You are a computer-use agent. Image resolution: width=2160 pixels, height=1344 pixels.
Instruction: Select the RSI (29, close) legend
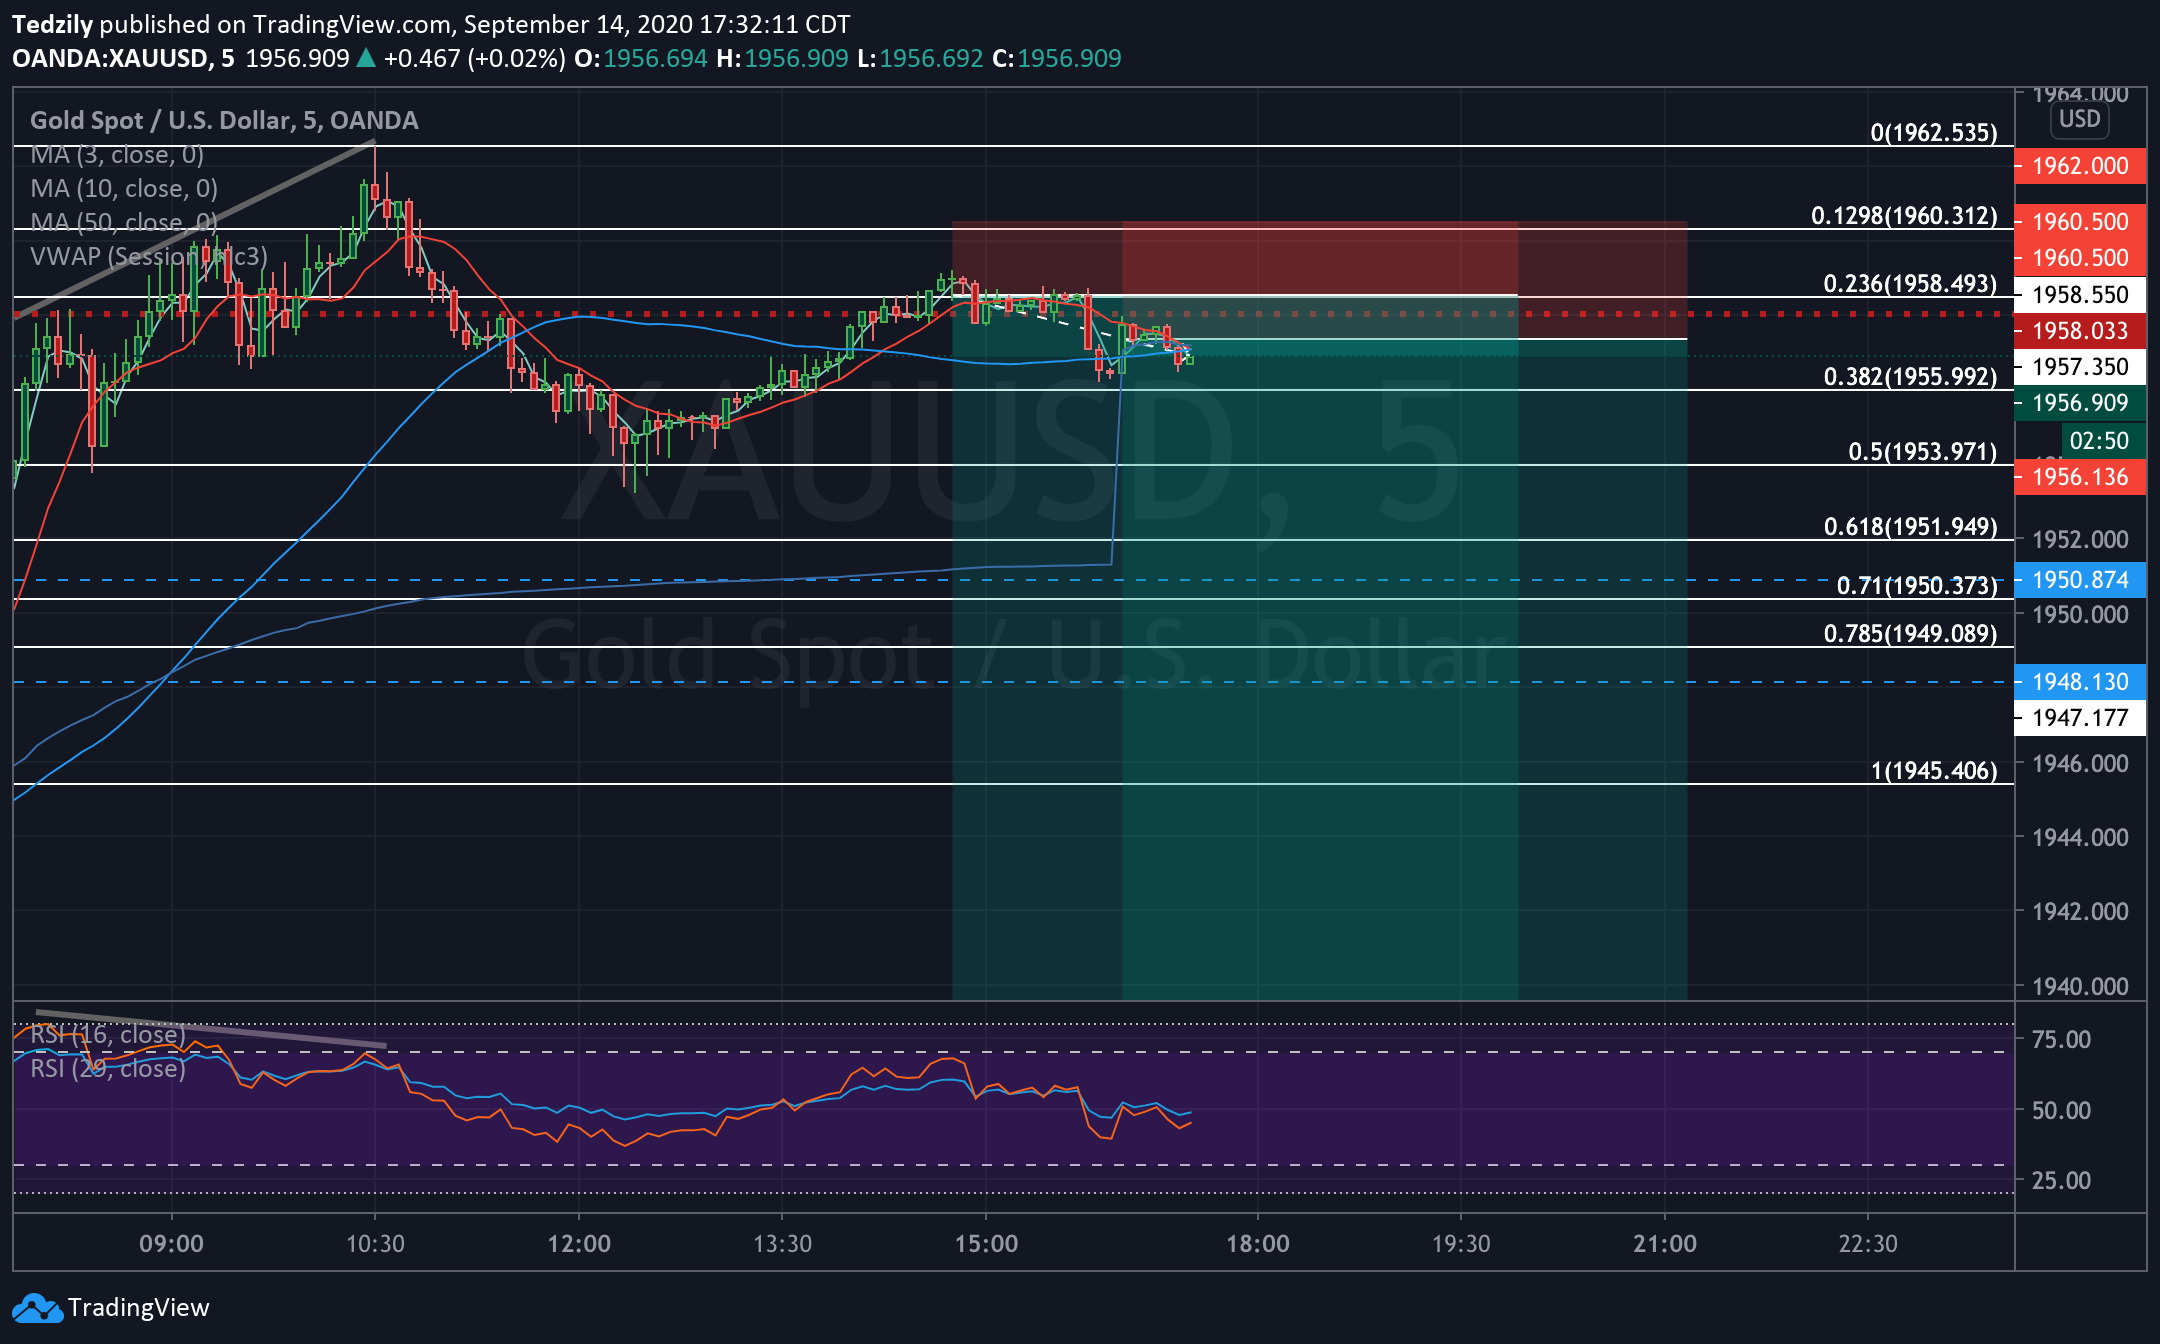[108, 1068]
